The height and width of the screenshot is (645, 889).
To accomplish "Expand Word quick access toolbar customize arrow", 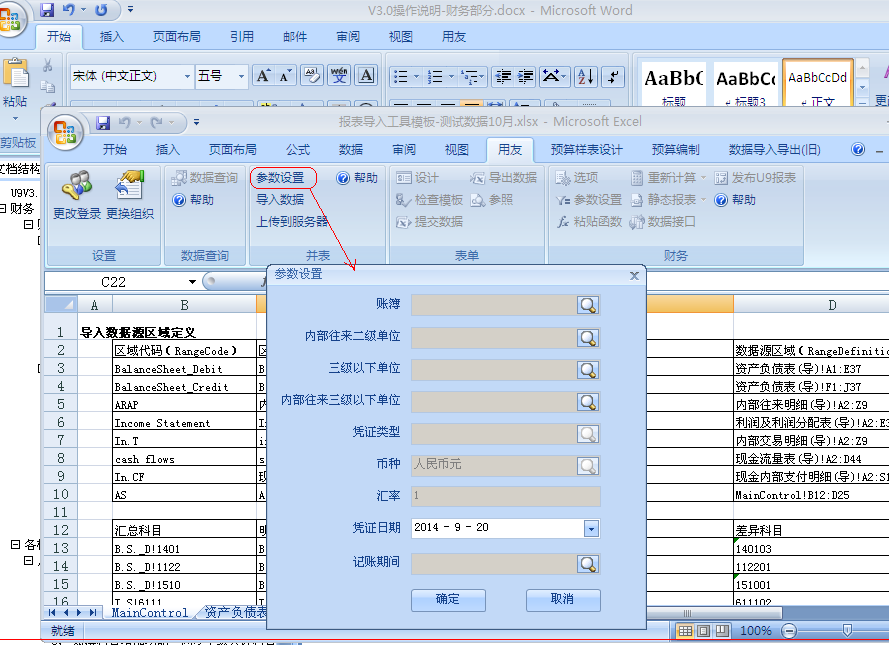I will point(130,10).
